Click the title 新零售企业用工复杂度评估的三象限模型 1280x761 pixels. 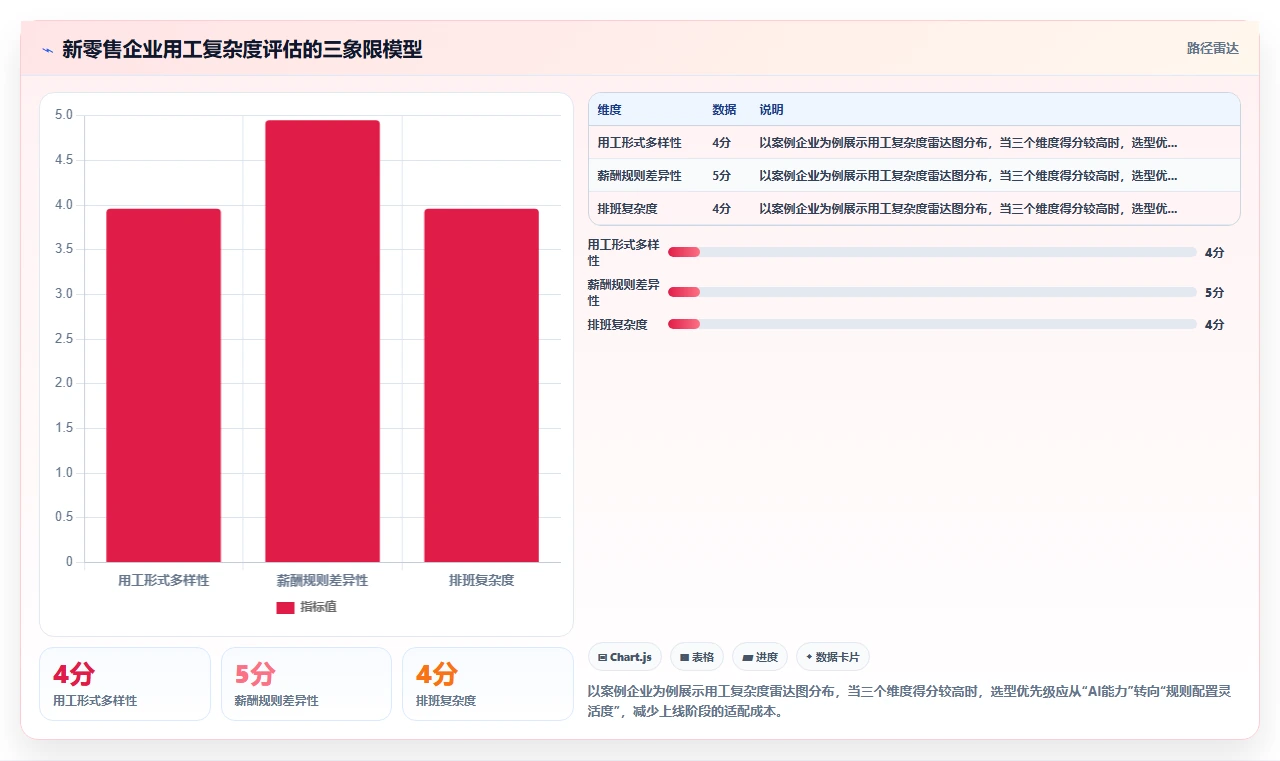242,49
